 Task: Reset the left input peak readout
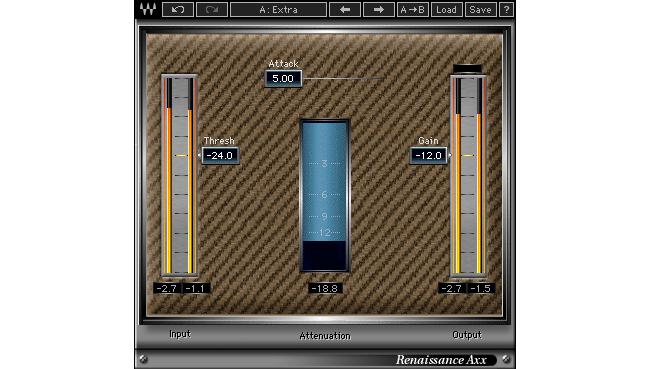(x=167, y=288)
